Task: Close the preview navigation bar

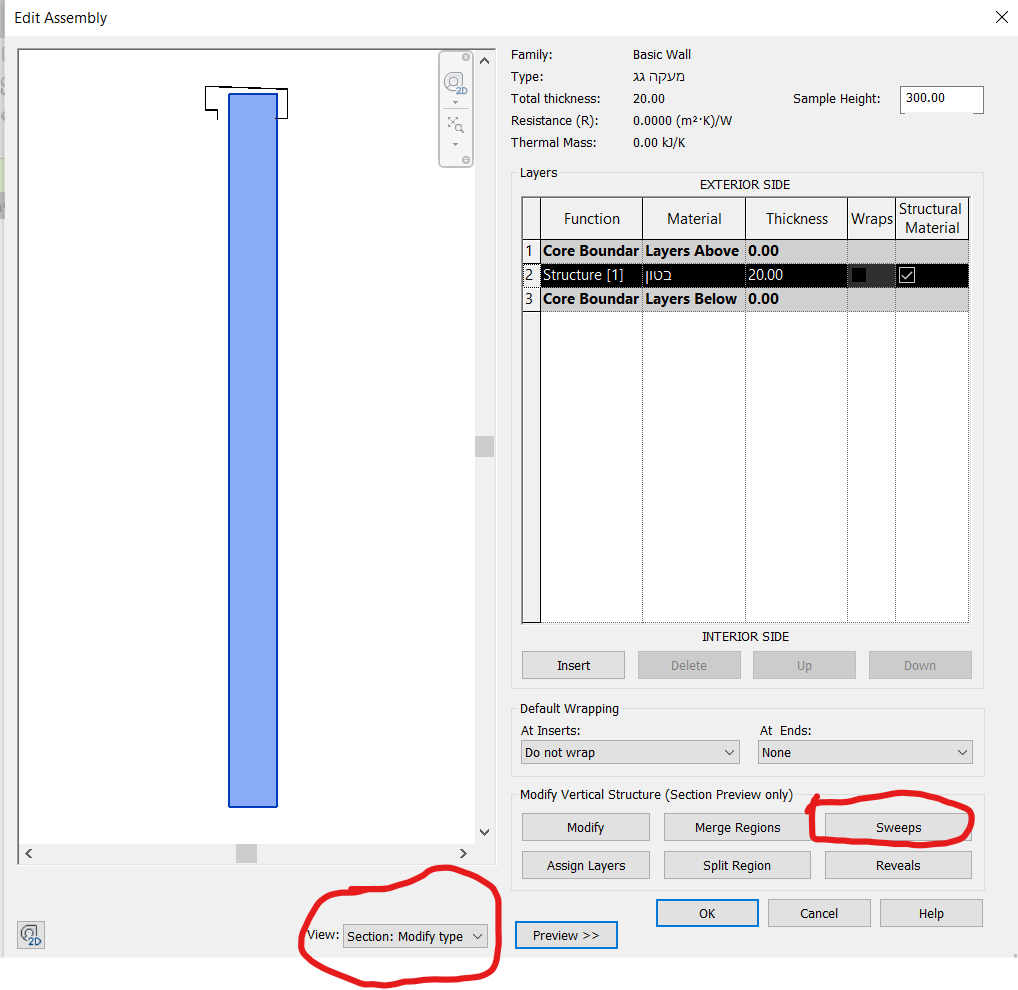Action: point(466,57)
